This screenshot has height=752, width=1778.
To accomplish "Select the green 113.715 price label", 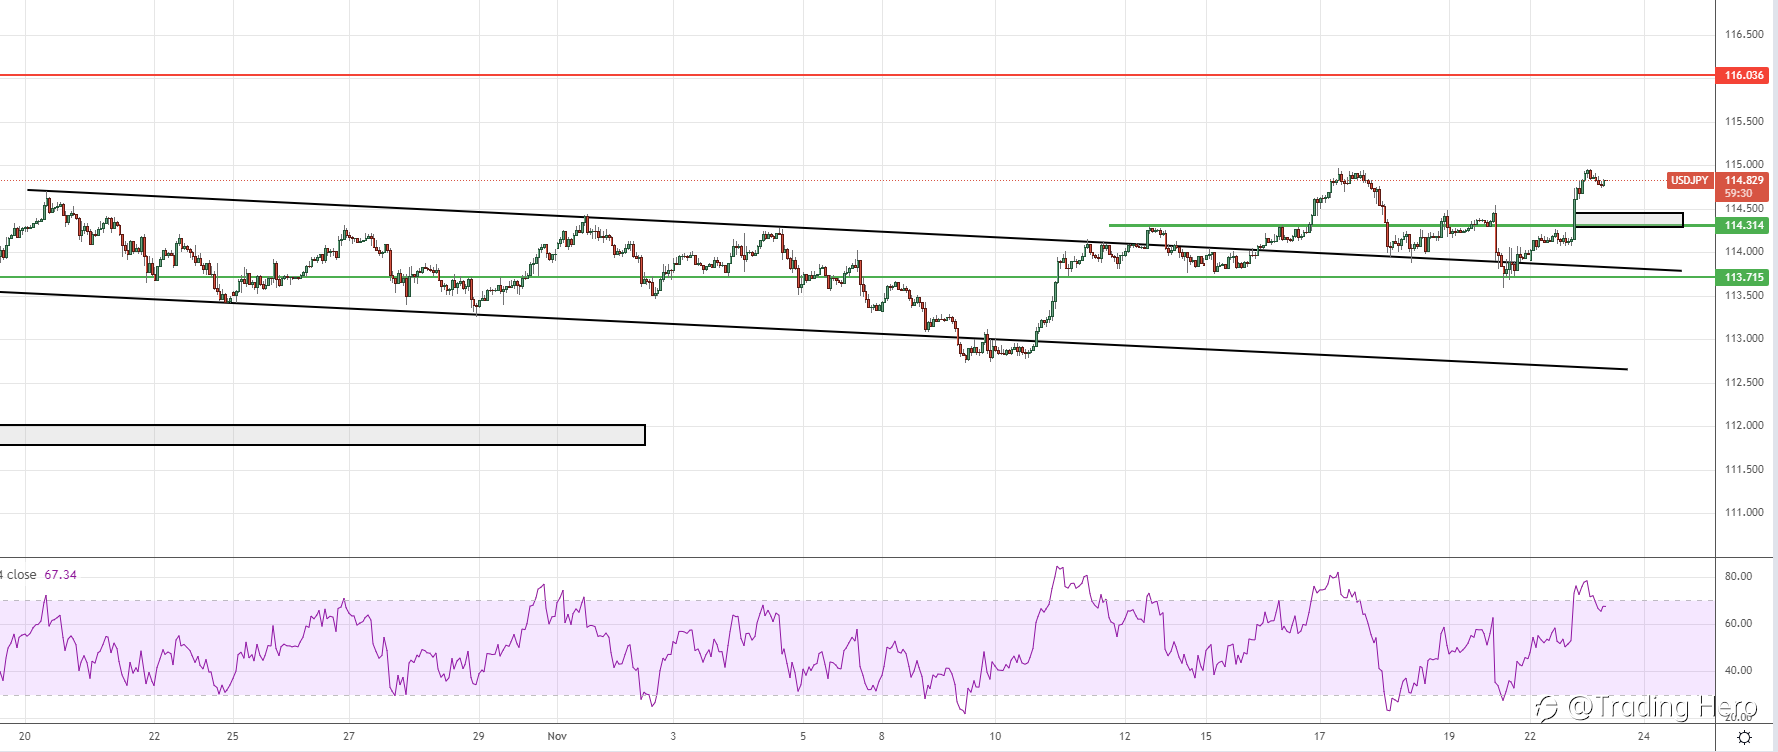I will pos(1743,277).
